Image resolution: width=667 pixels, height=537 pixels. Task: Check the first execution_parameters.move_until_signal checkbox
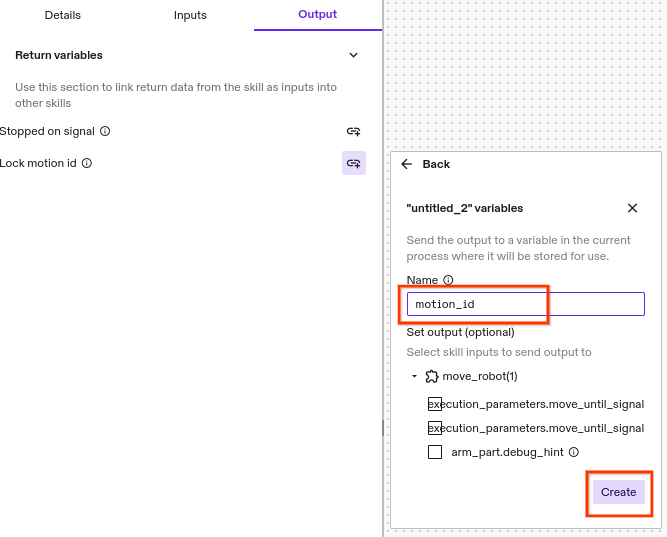click(435, 404)
